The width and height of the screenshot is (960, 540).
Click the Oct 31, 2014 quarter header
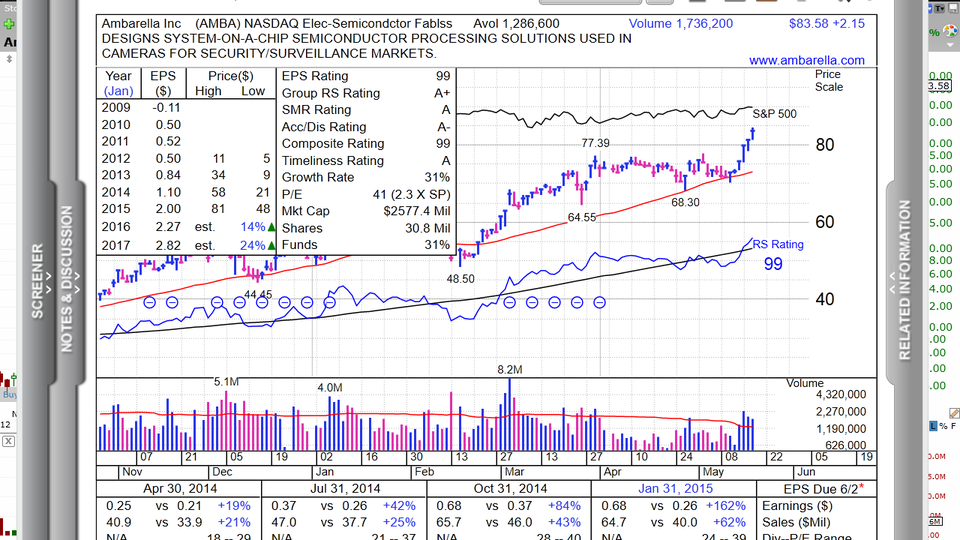(x=510, y=489)
